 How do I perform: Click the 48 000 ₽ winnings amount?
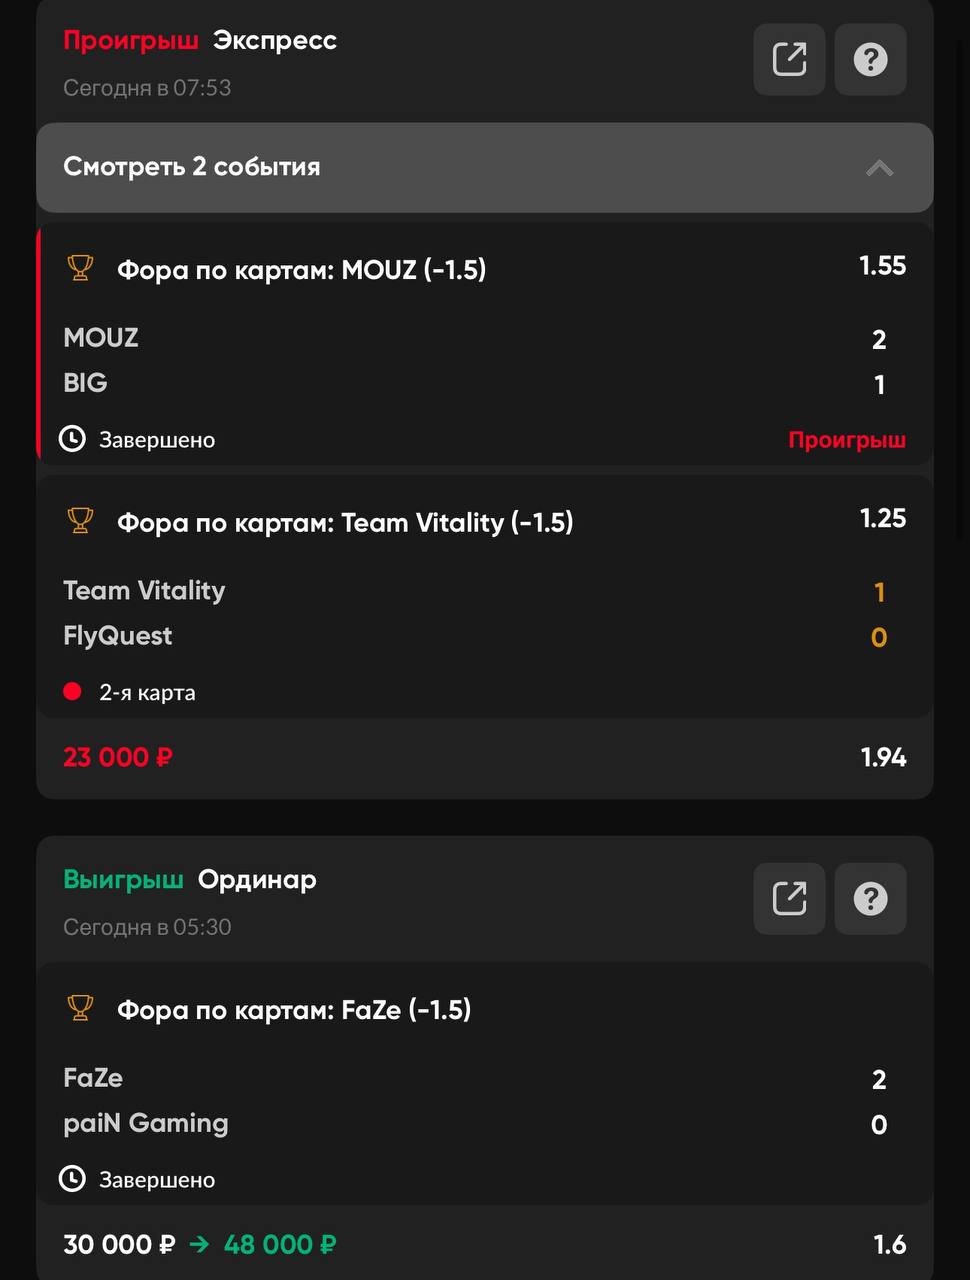tap(280, 1244)
